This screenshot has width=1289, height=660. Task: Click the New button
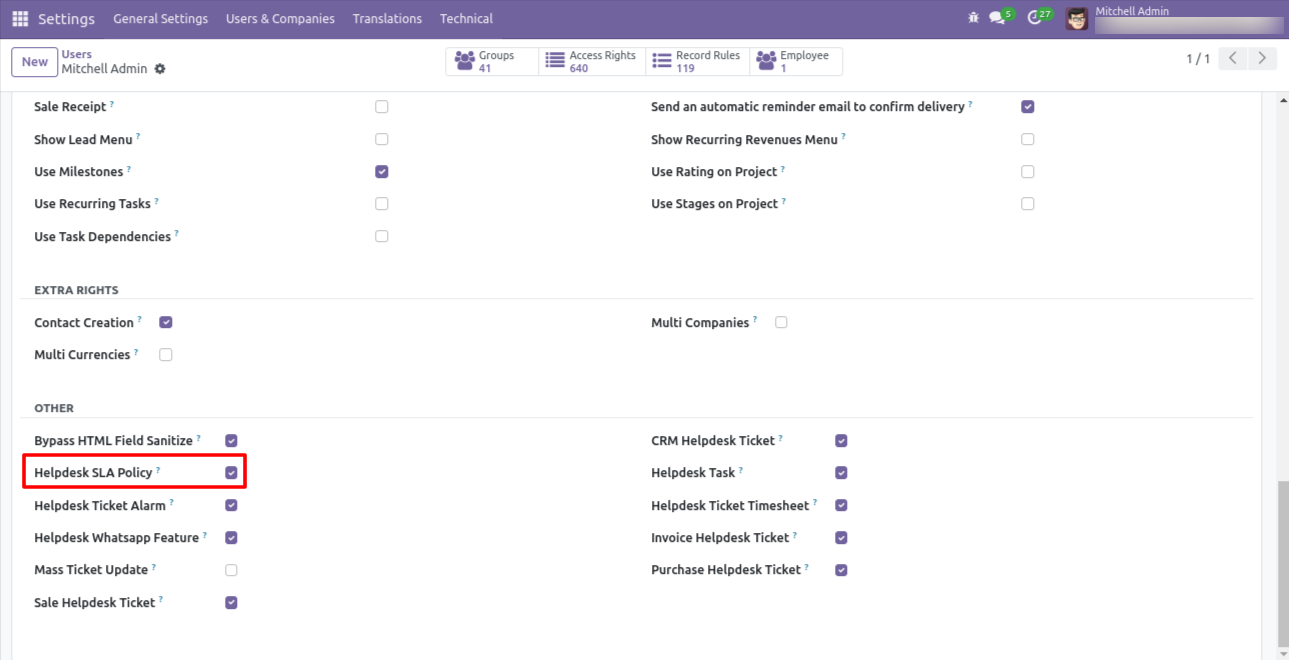(x=35, y=62)
